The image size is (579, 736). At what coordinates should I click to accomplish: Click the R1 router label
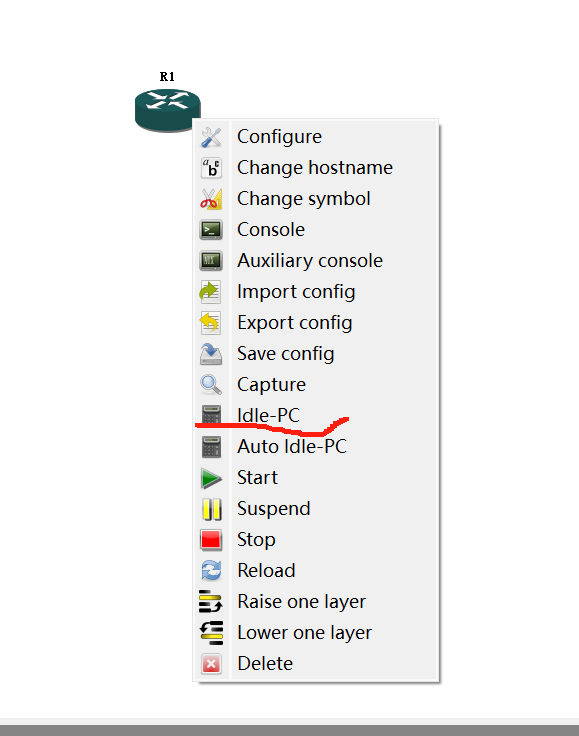[x=167, y=77]
